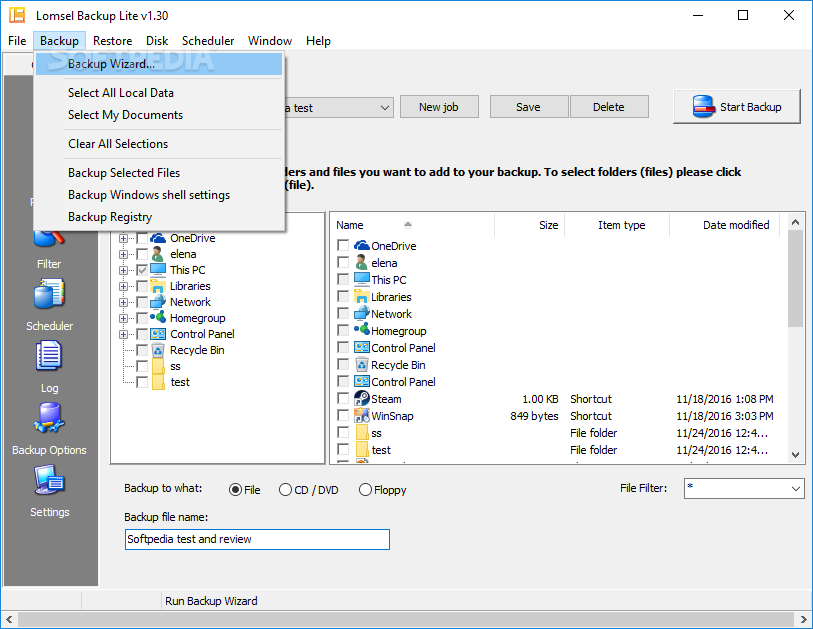
Task: Click the Lomsel Backup app icon in title bar
Action: coord(17,15)
